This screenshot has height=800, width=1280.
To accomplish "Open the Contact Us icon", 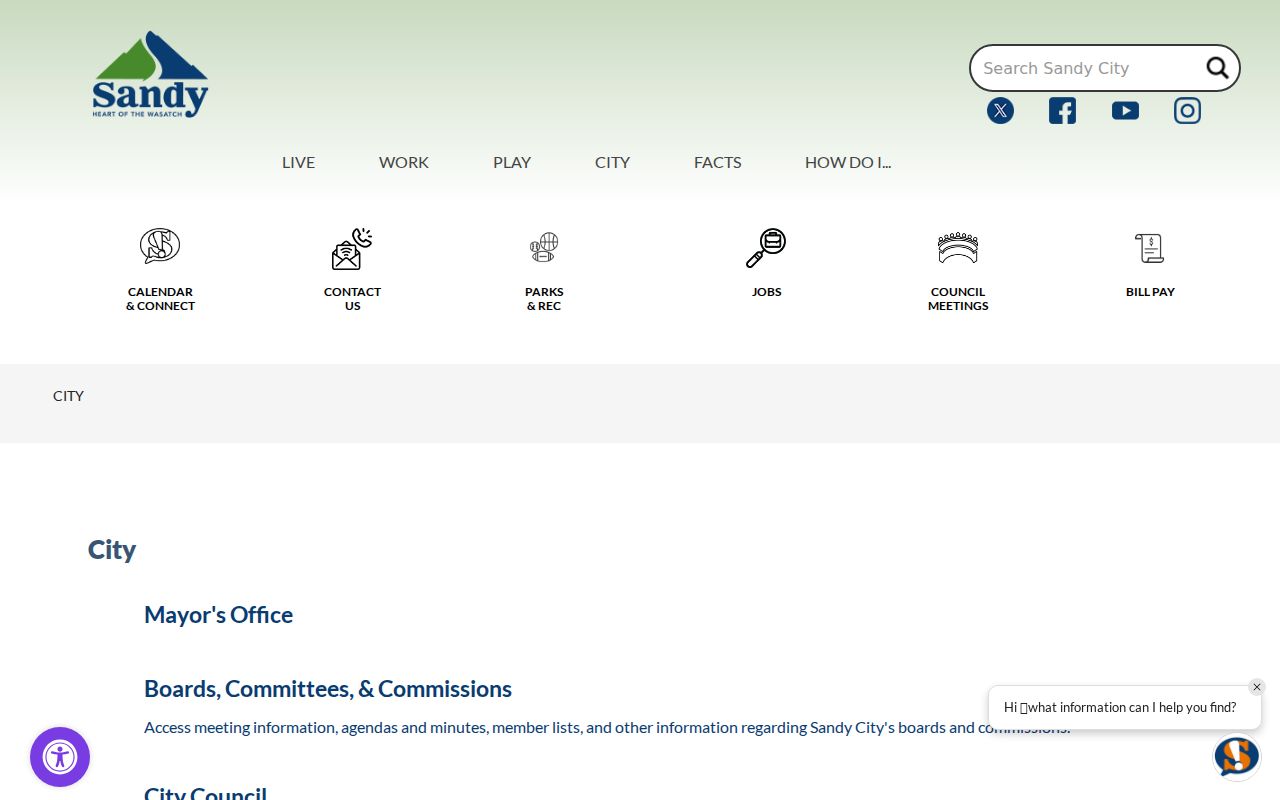I will point(352,248).
